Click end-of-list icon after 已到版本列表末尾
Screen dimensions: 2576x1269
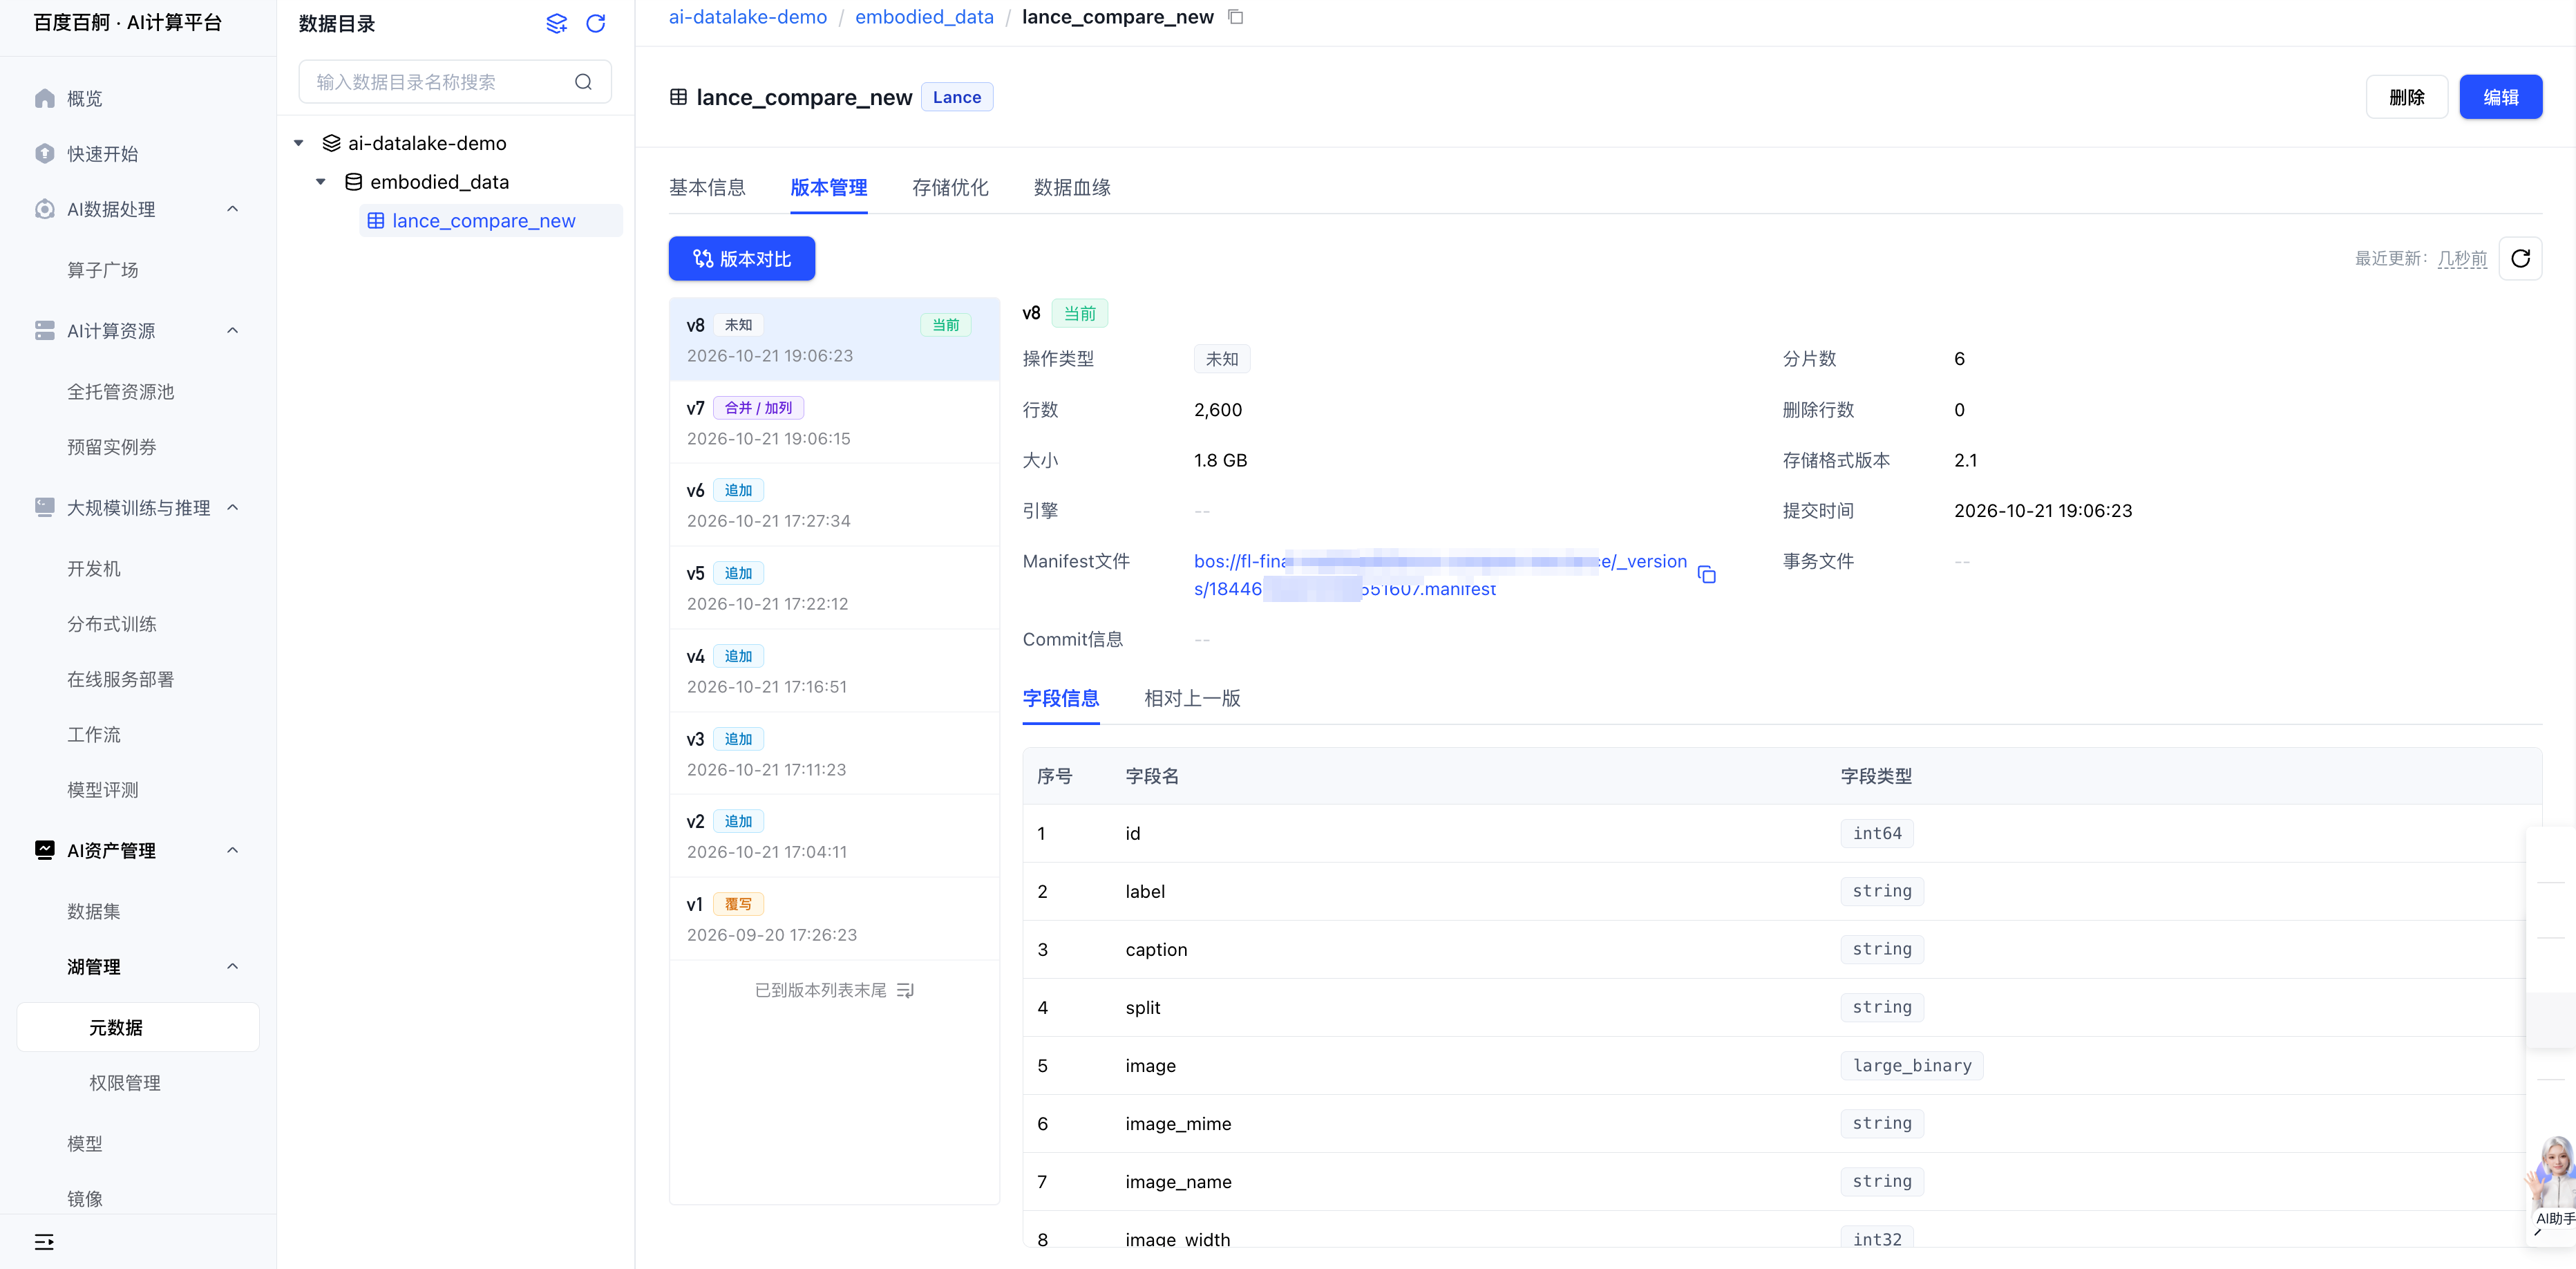905,990
